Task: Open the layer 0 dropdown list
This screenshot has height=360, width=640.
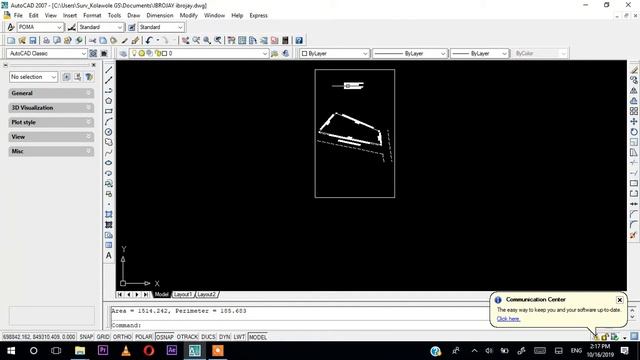Action: point(199,53)
